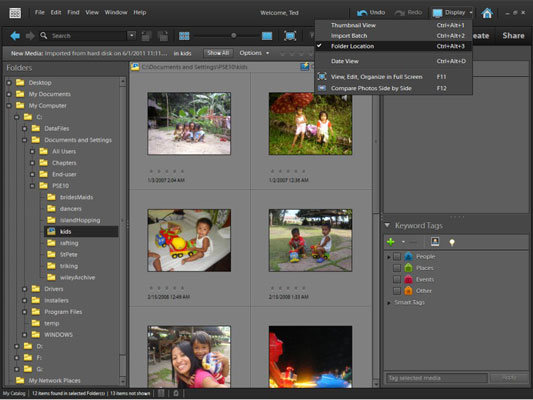The height and width of the screenshot is (400, 533).
Task: Check the Places keyword tag checkbox
Action: coord(397,268)
